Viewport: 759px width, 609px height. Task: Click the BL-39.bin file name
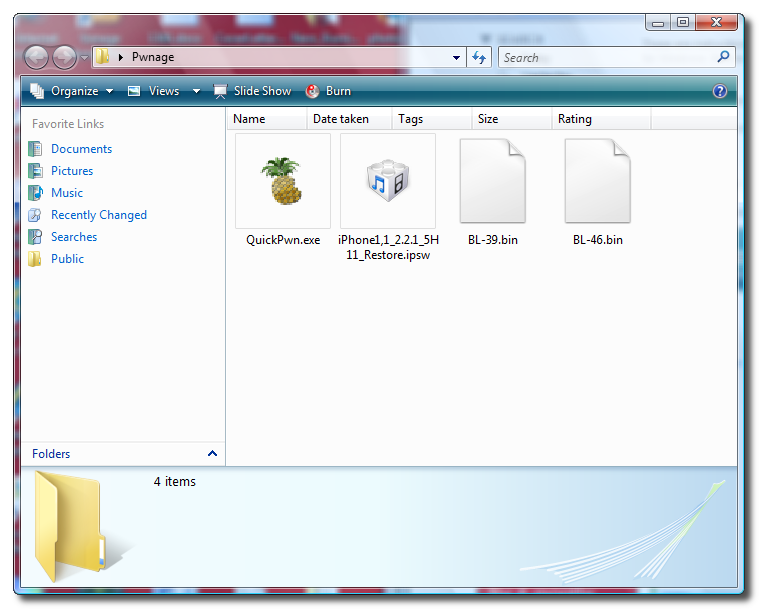[493, 240]
